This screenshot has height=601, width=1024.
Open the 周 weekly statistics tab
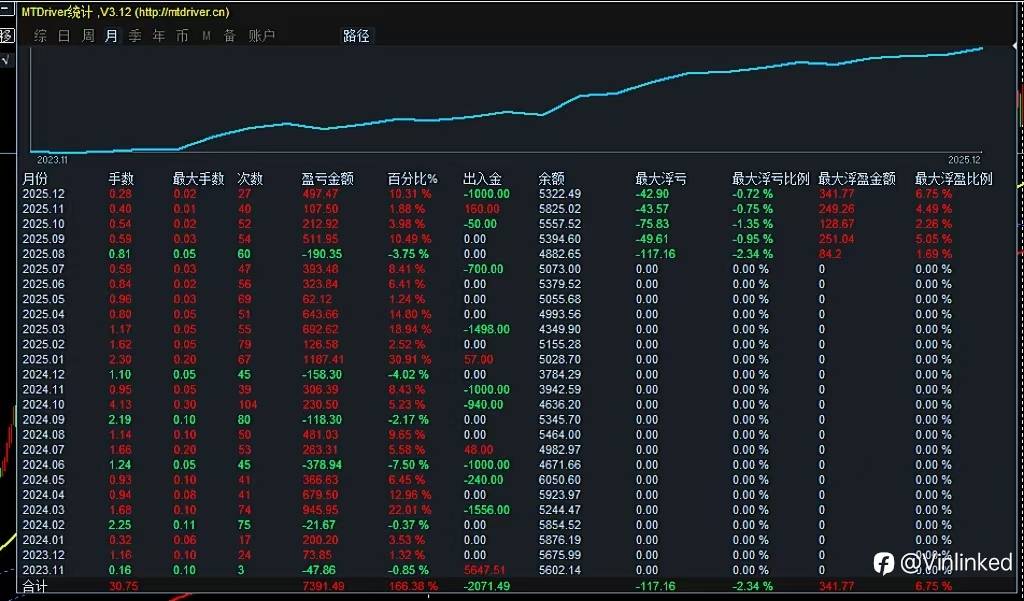(88, 36)
